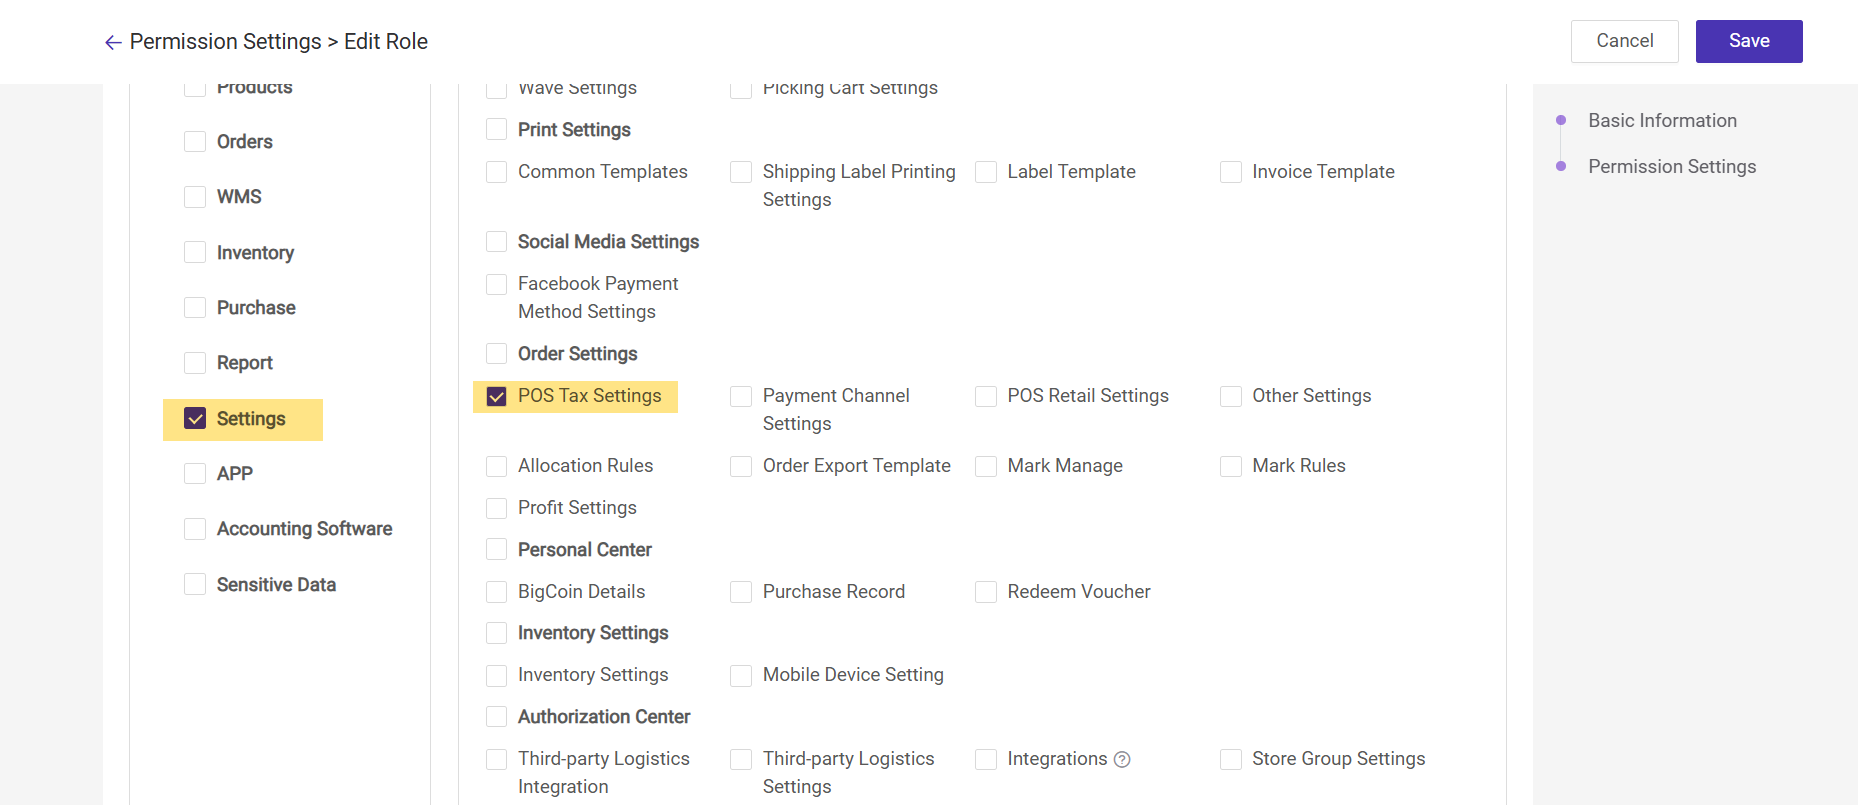Uncheck the POS Tax Settings checkbox
Viewport: 1858px width, 805px height.
pyautogui.click(x=496, y=397)
